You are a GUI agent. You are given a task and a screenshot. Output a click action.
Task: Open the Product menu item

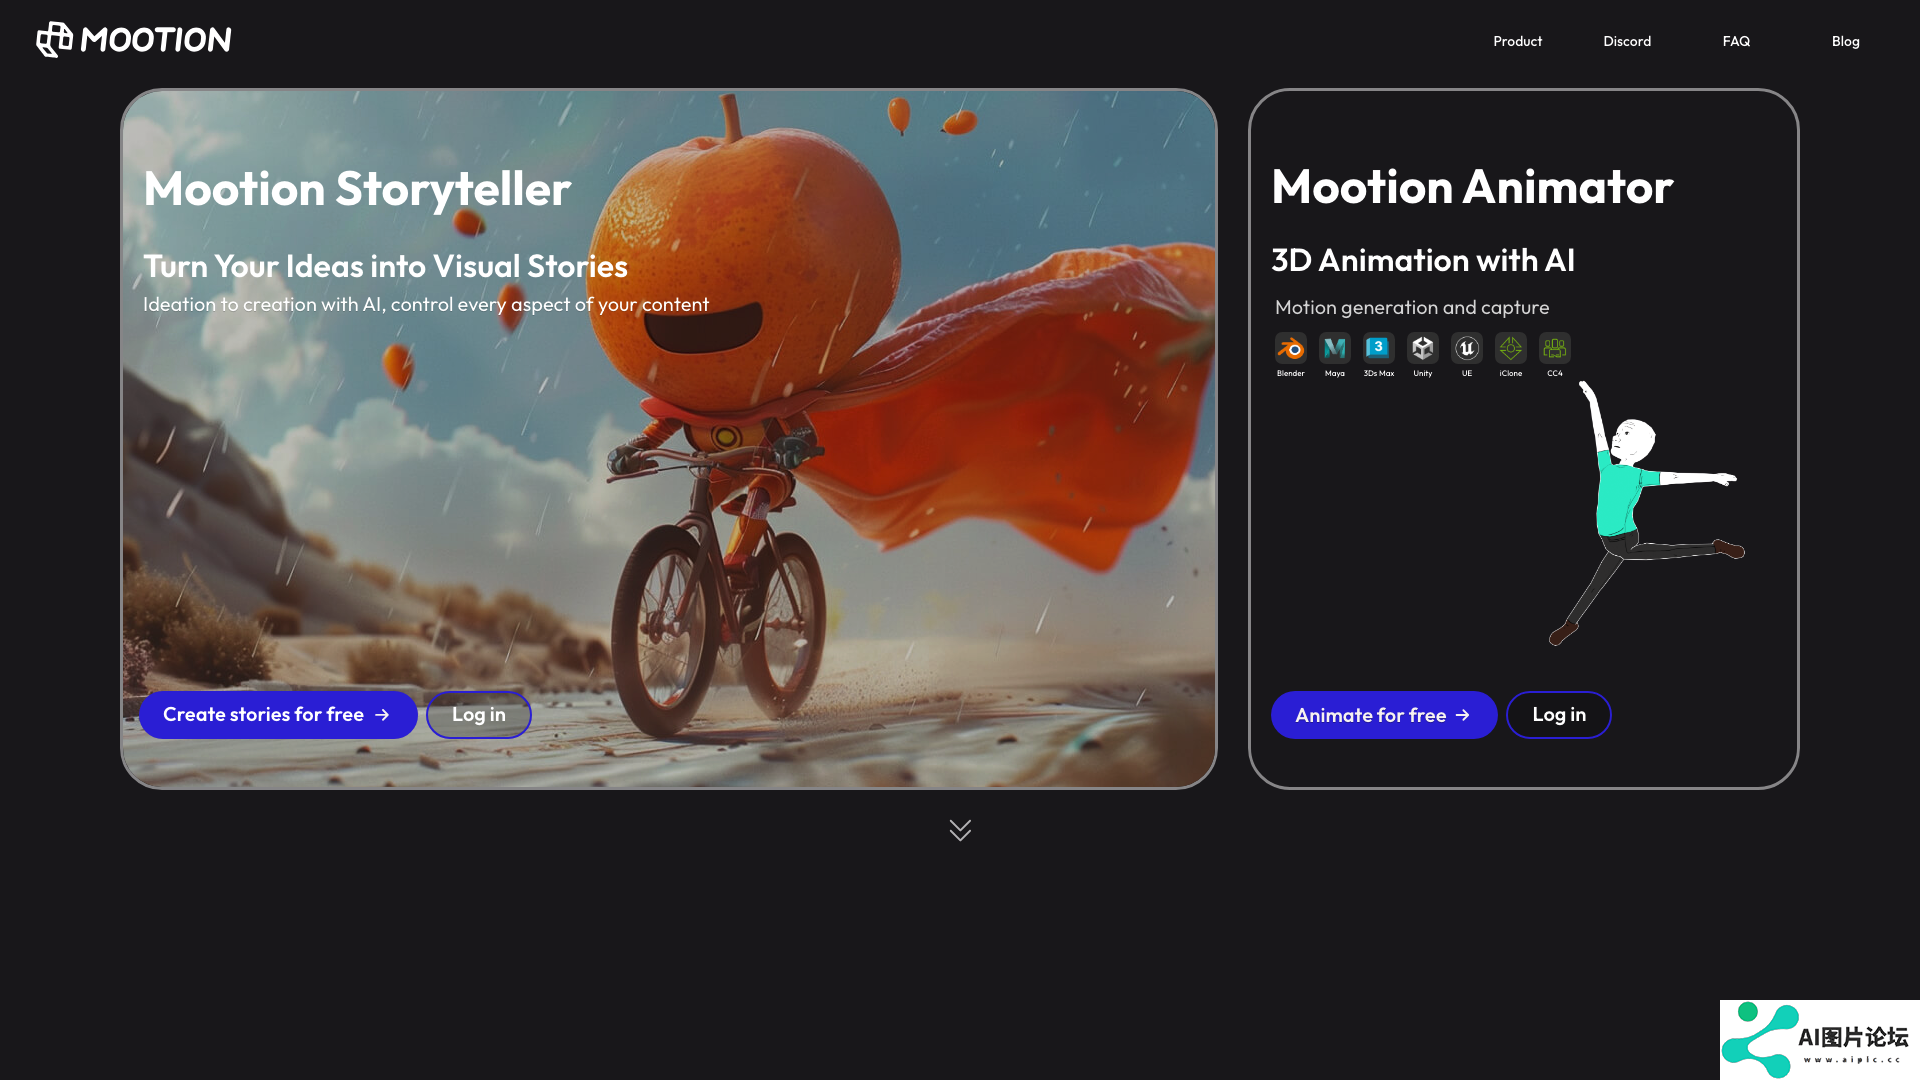[x=1517, y=41]
